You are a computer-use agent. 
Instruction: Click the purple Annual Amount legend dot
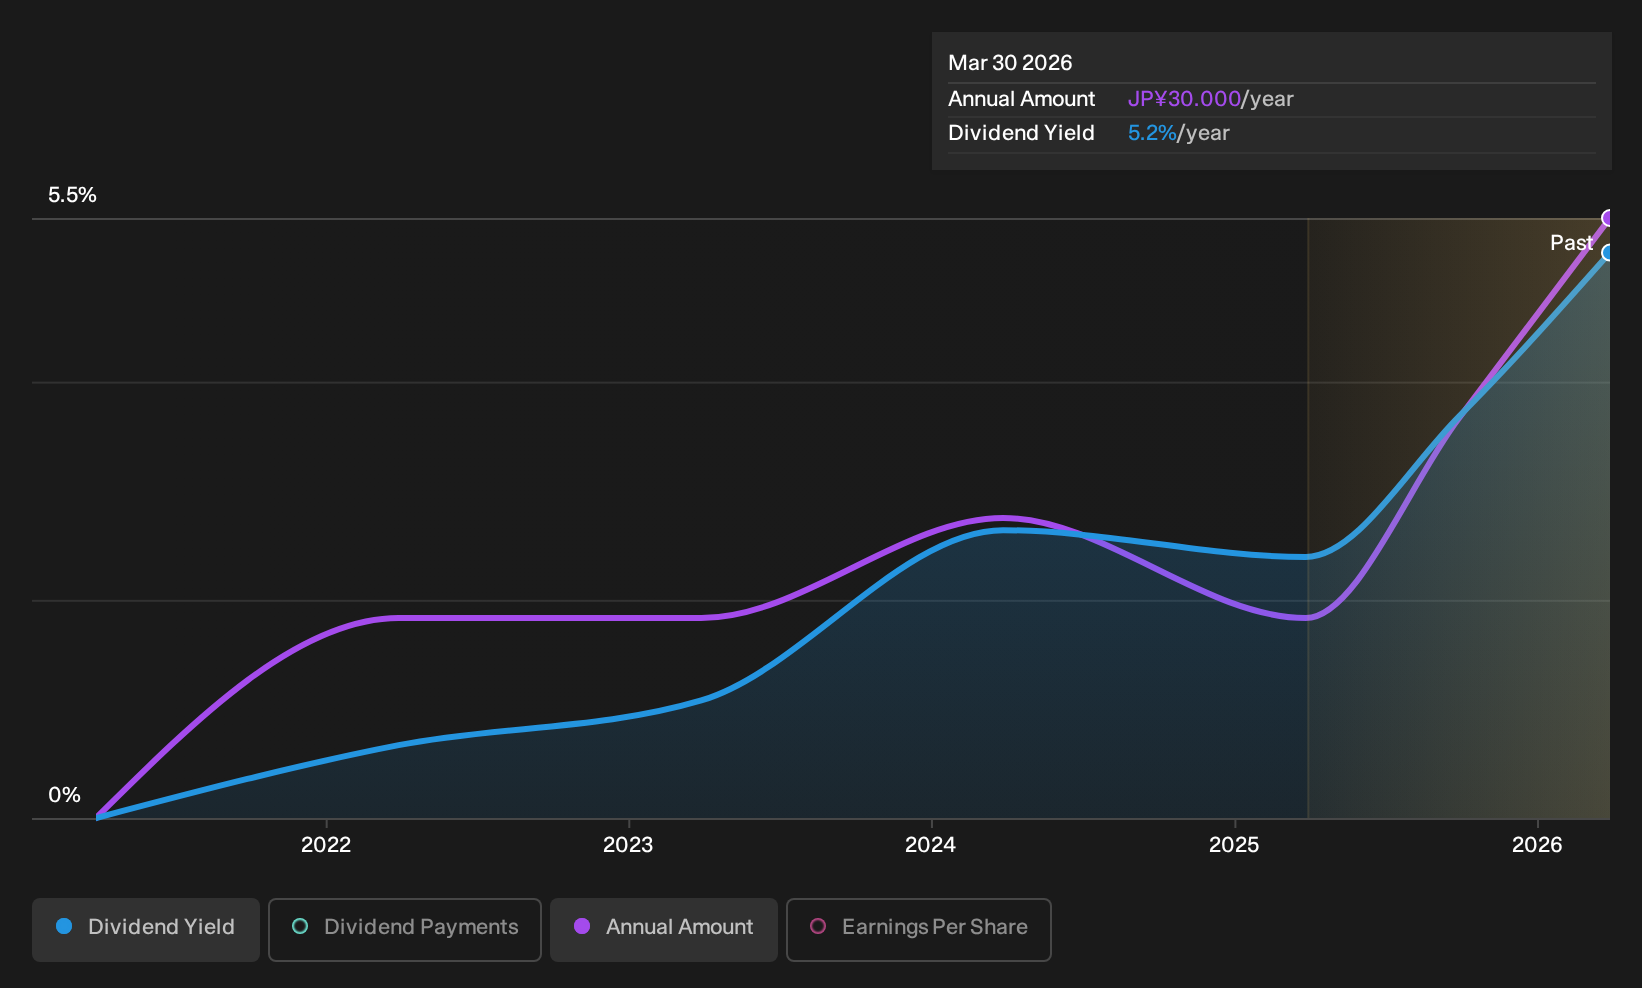[582, 927]
